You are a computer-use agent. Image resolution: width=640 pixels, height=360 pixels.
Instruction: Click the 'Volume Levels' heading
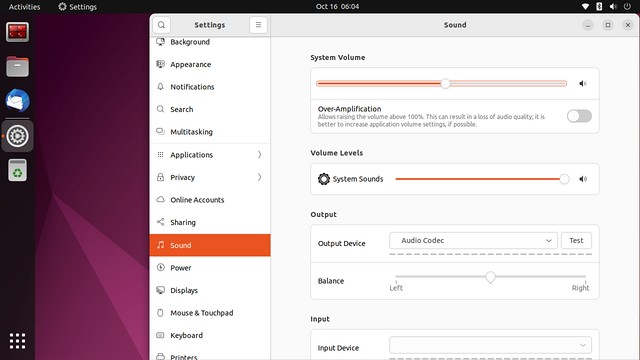[336, 153]
